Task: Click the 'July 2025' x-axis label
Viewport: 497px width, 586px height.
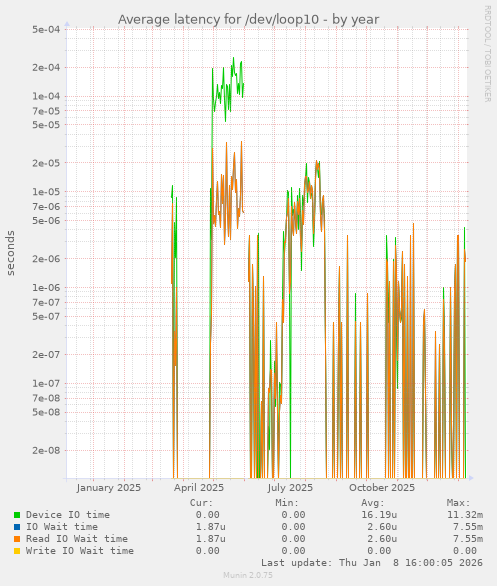Action: (x=290, y=488)
